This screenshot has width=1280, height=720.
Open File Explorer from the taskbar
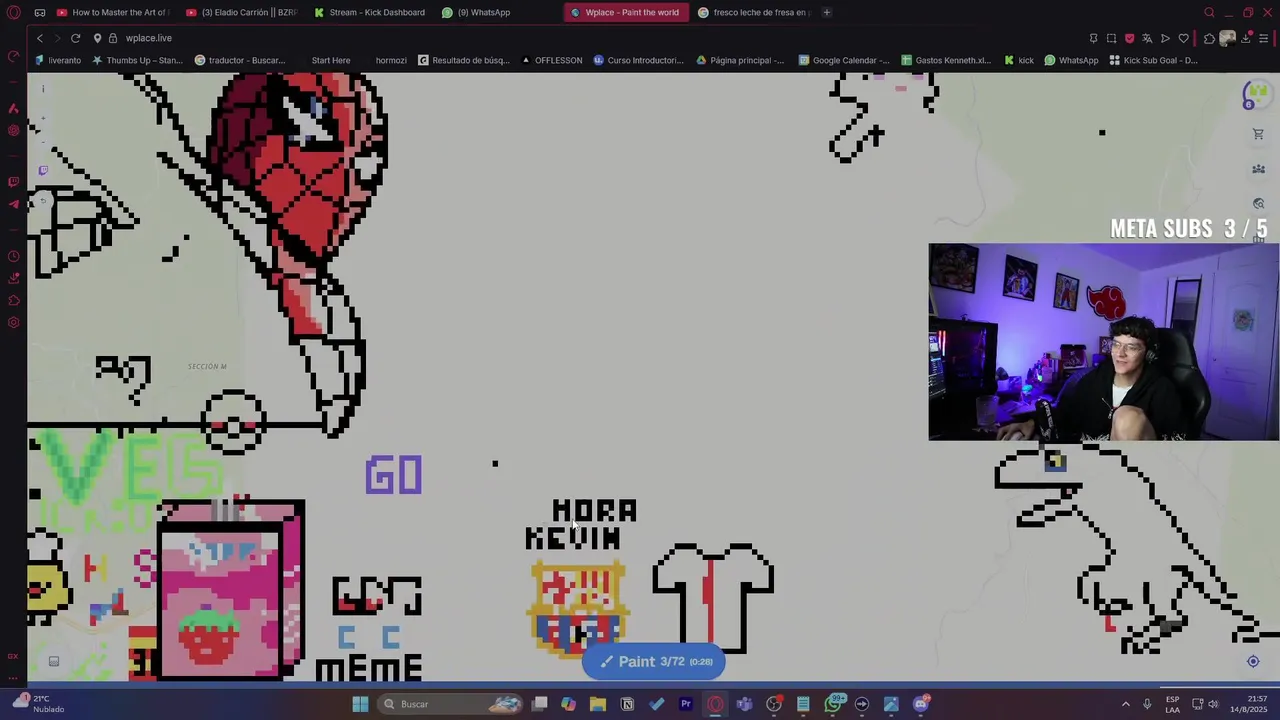point(598,704)
